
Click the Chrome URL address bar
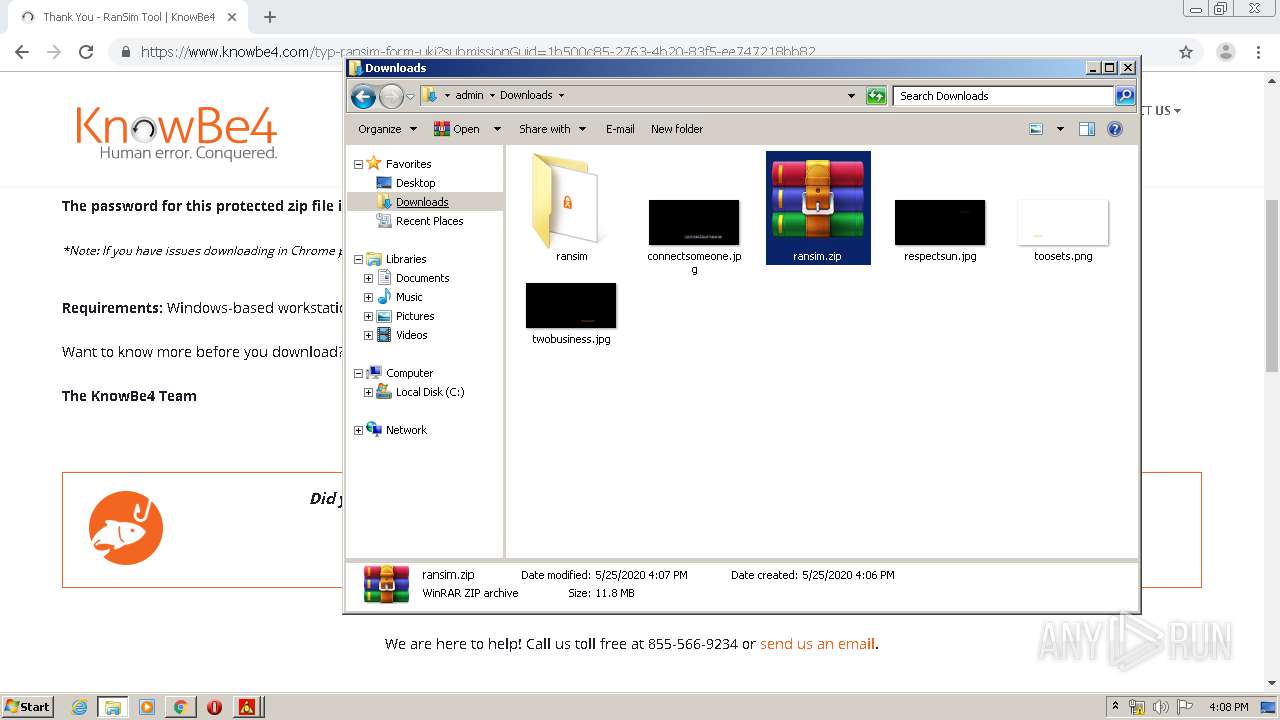(x=640, y=52)
